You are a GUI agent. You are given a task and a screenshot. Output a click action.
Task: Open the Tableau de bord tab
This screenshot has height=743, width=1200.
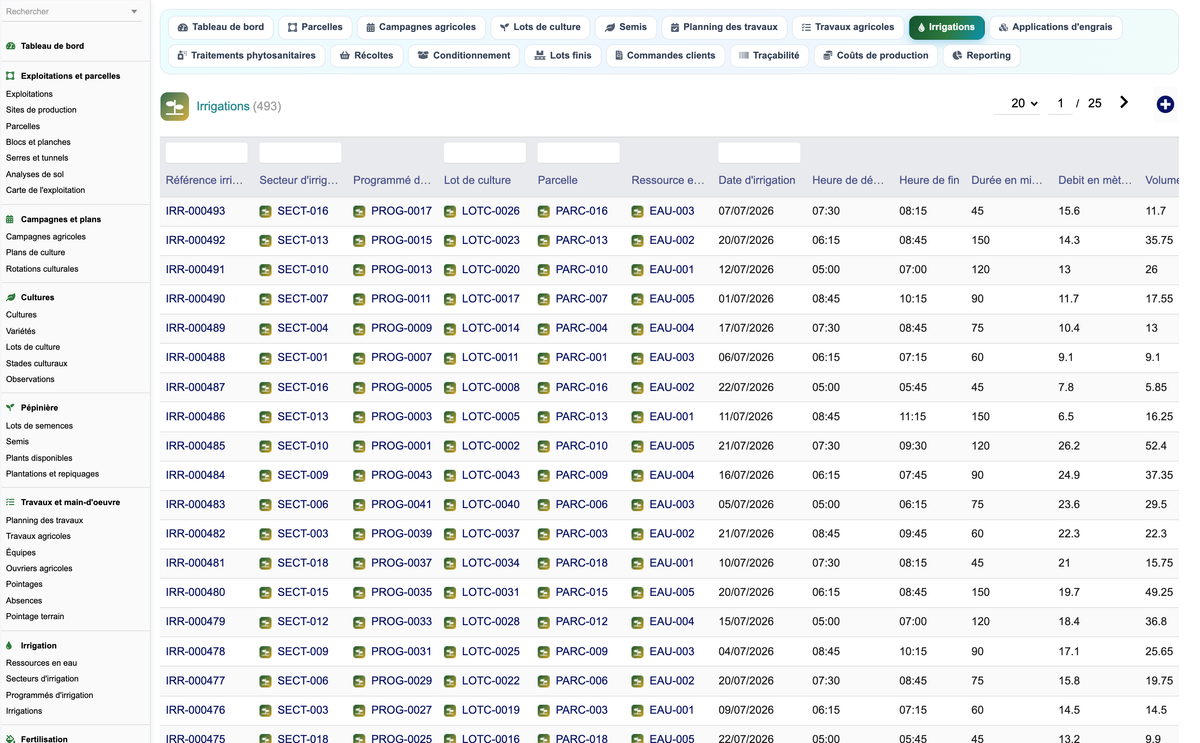pos(221,27)
